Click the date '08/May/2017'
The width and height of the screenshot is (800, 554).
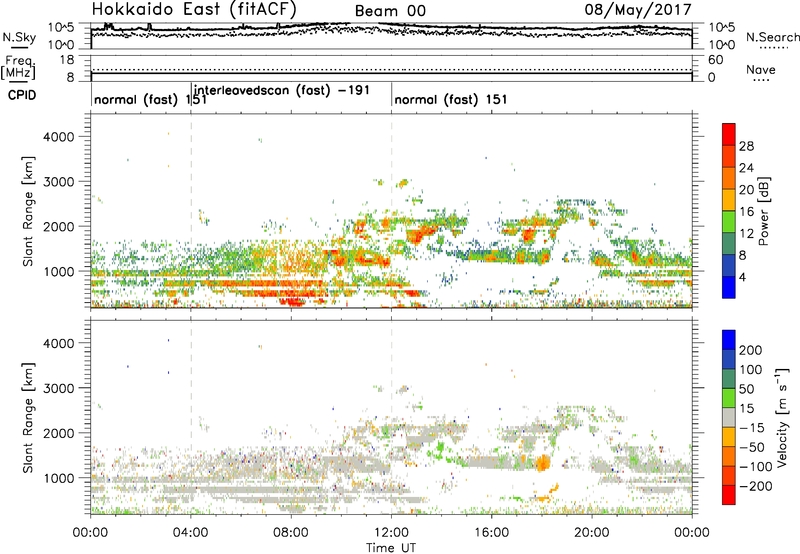[638, 10]
